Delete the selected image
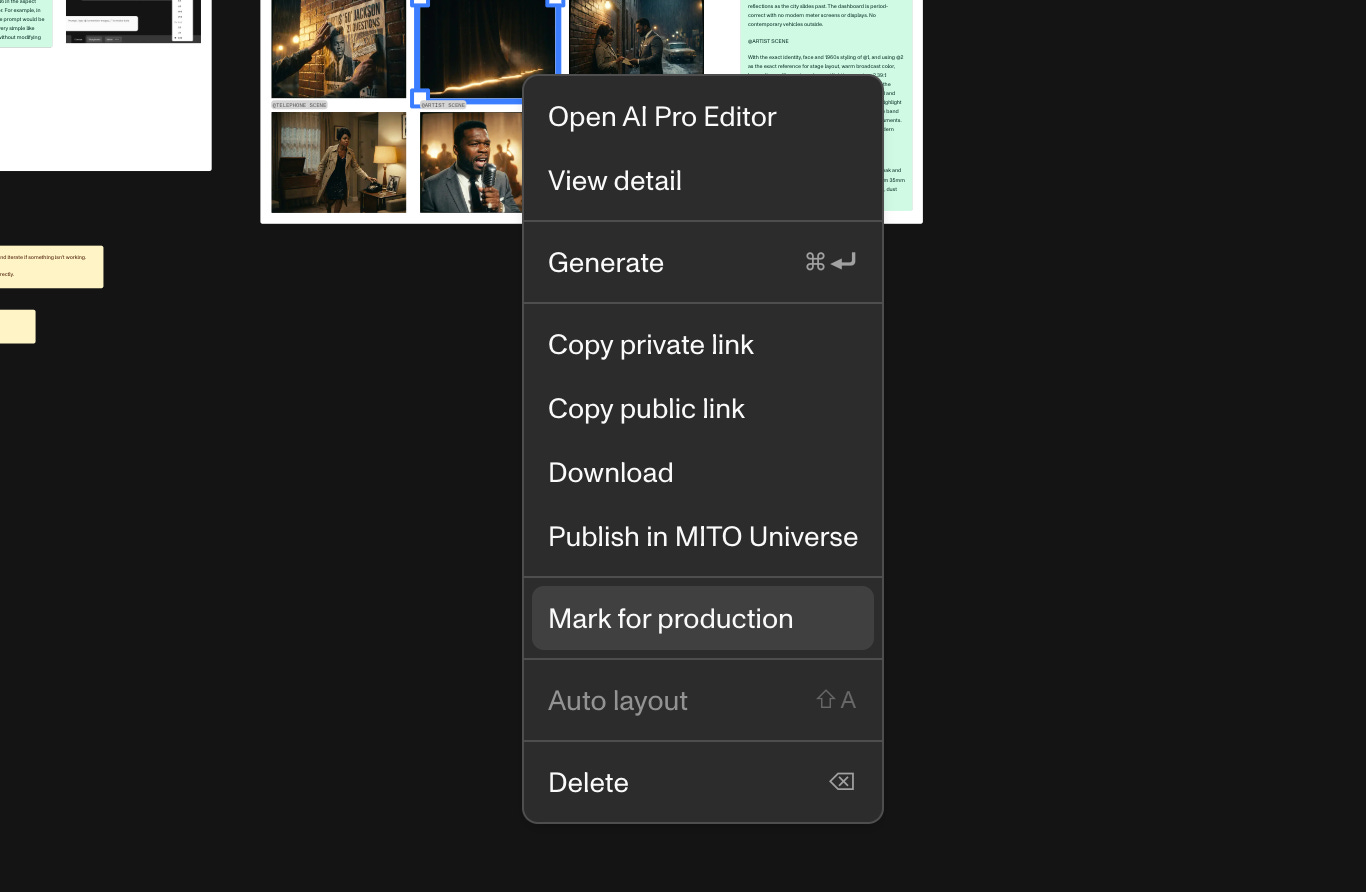 click(702, 782)
